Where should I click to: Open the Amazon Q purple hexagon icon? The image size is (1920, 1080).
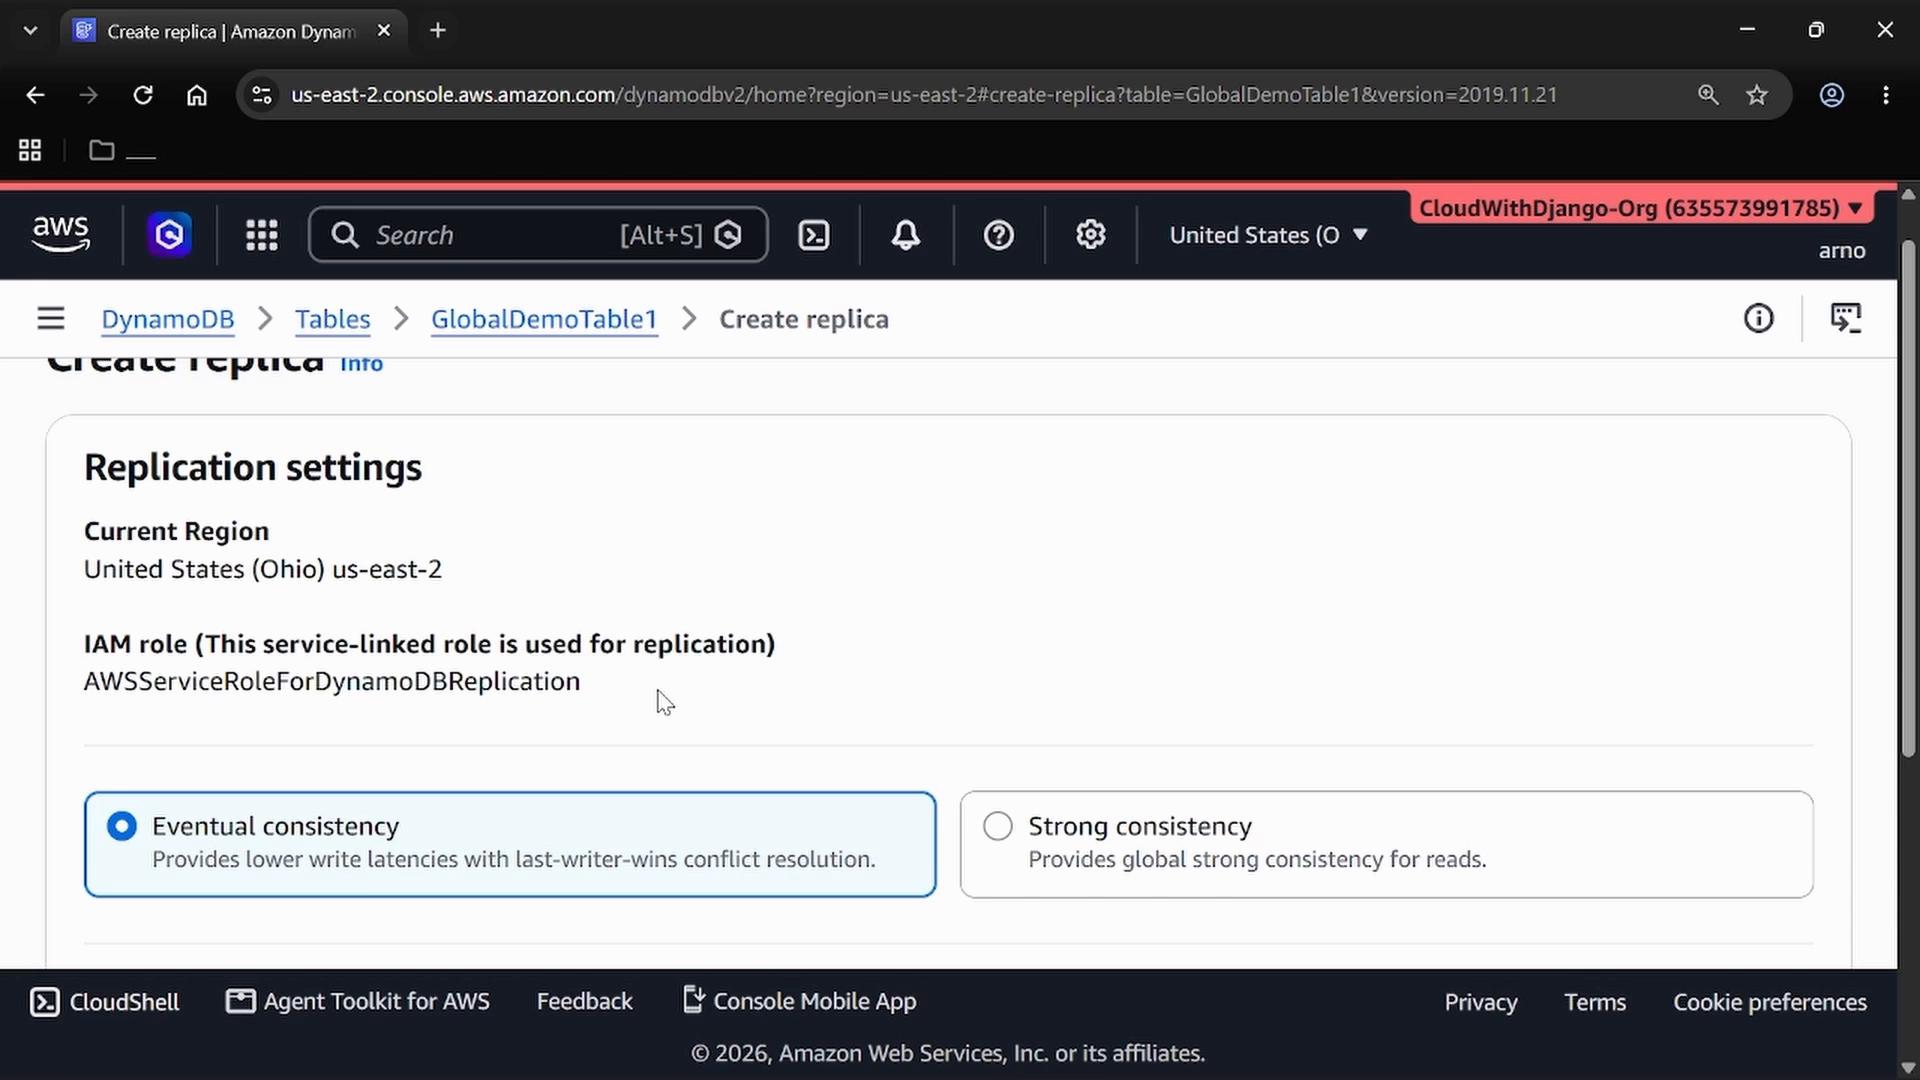[x=169, y=235]
